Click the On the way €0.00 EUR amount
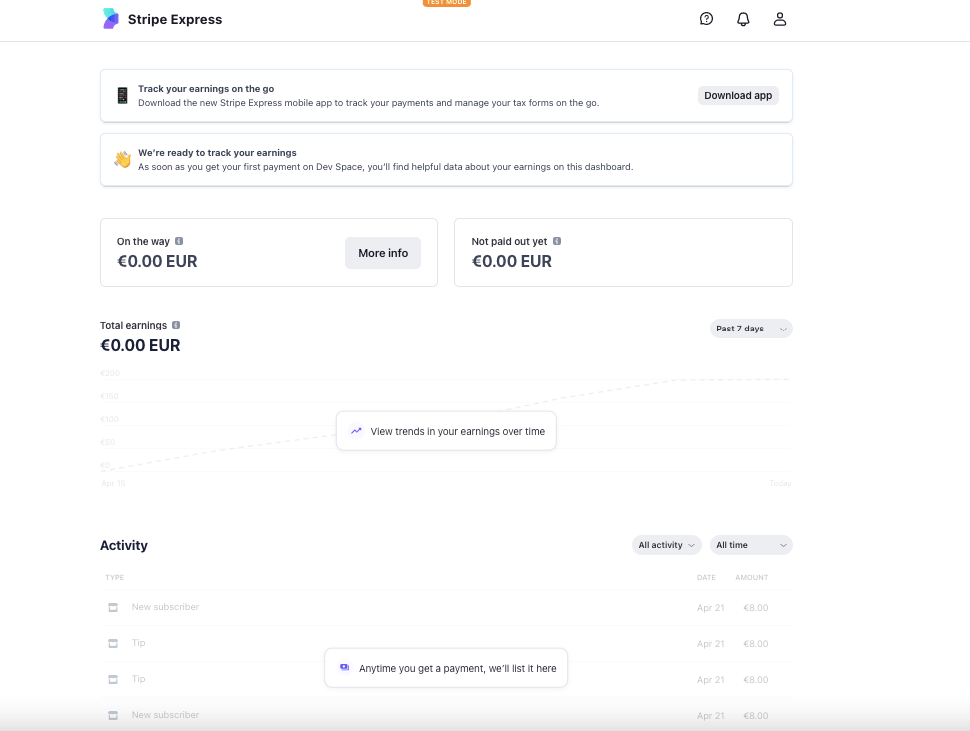The image size is (970, 731). 157,261
